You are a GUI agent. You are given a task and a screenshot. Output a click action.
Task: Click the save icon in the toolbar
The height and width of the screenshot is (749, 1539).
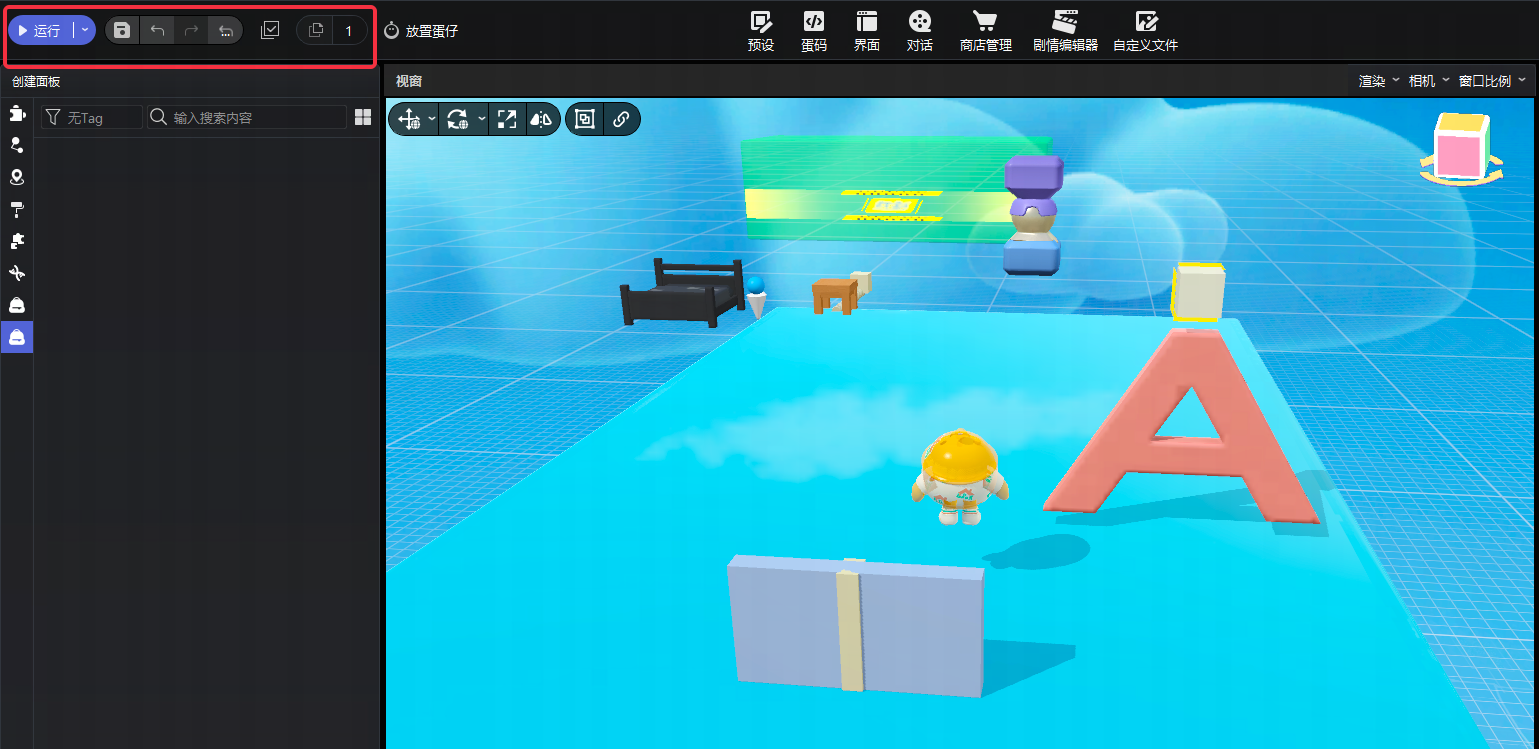click(122, 31)
